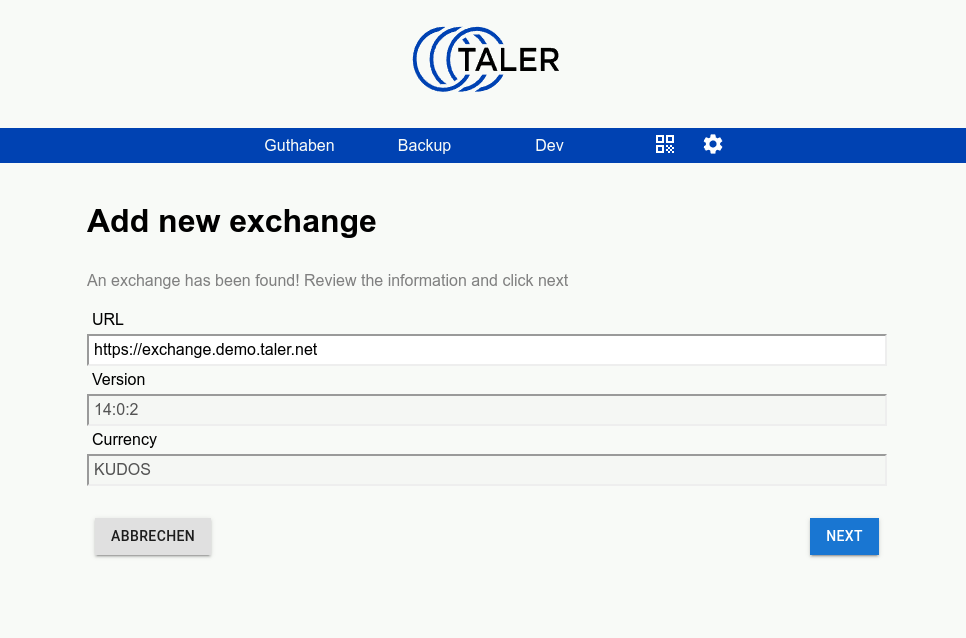Viewport: 966px width, 638px height.
Task: Cancel with the ABBRECHEN button
Action: coord(153,536)
